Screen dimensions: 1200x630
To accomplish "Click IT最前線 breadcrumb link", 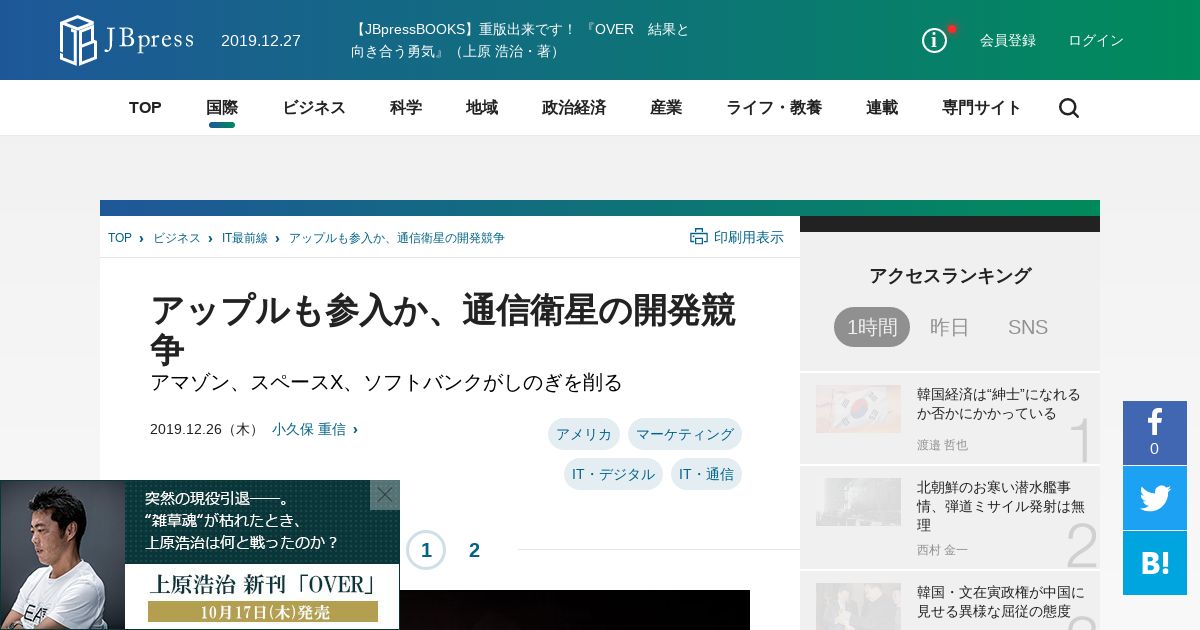I will [x=245, y=238].
